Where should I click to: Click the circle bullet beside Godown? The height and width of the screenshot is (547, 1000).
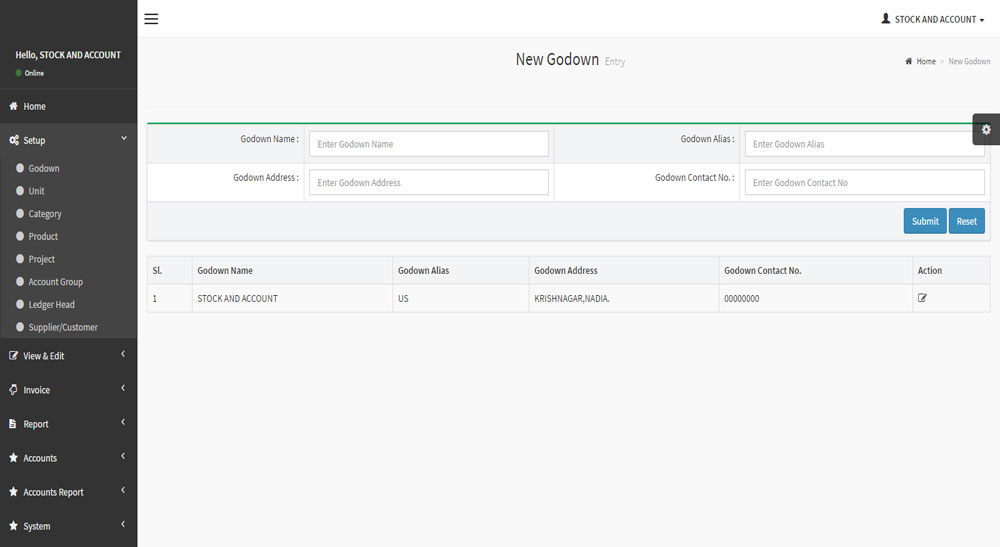click(20, 168)
